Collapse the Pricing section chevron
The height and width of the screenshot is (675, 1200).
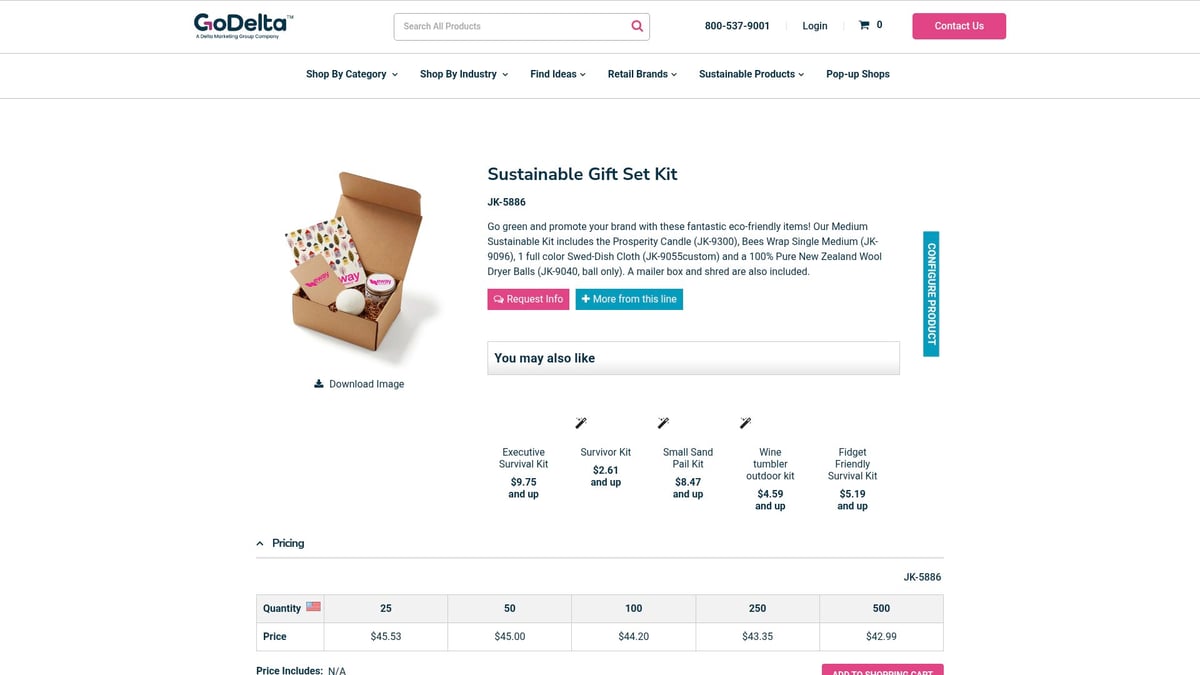(x=260, y=542)
